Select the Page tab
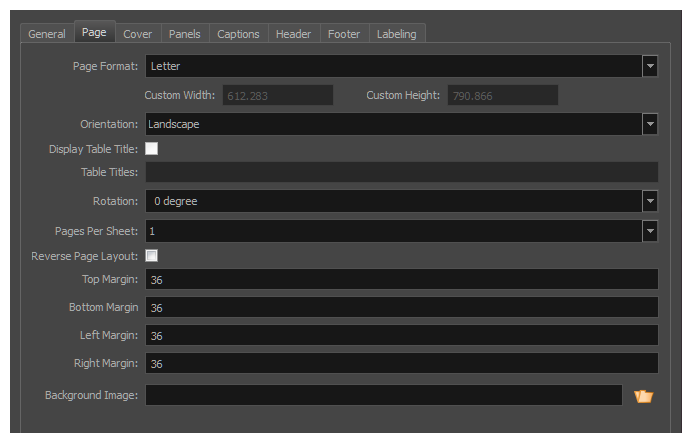Viewport: 692px width, 443px height. pos(94,32)
